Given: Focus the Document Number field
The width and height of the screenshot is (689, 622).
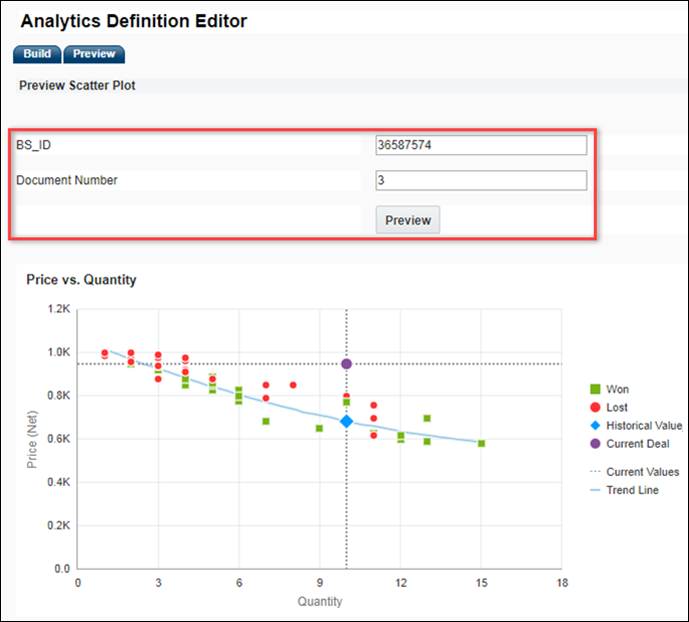Looking at the screenshot, I should click(x=481, y=180).
